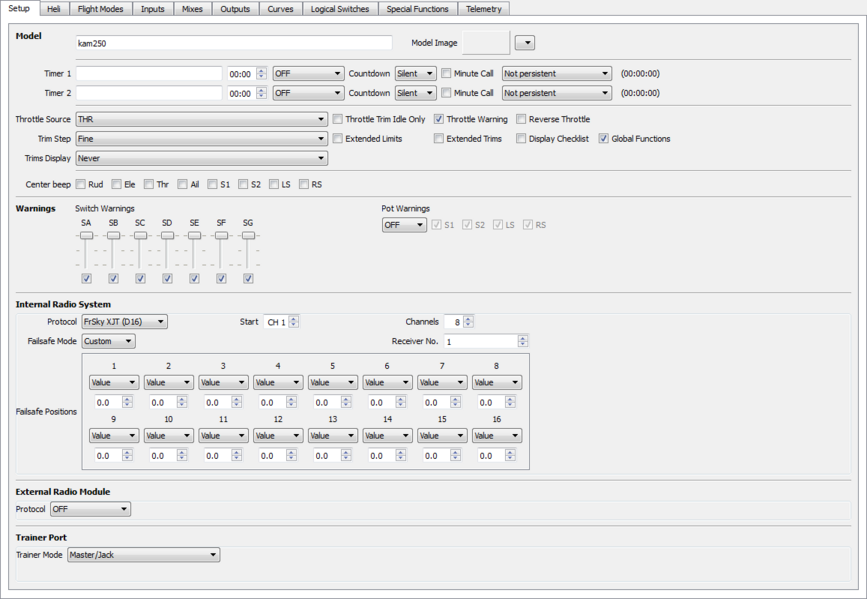
Task: Click the Start channel stepper arrows
Action: (293, 322)
